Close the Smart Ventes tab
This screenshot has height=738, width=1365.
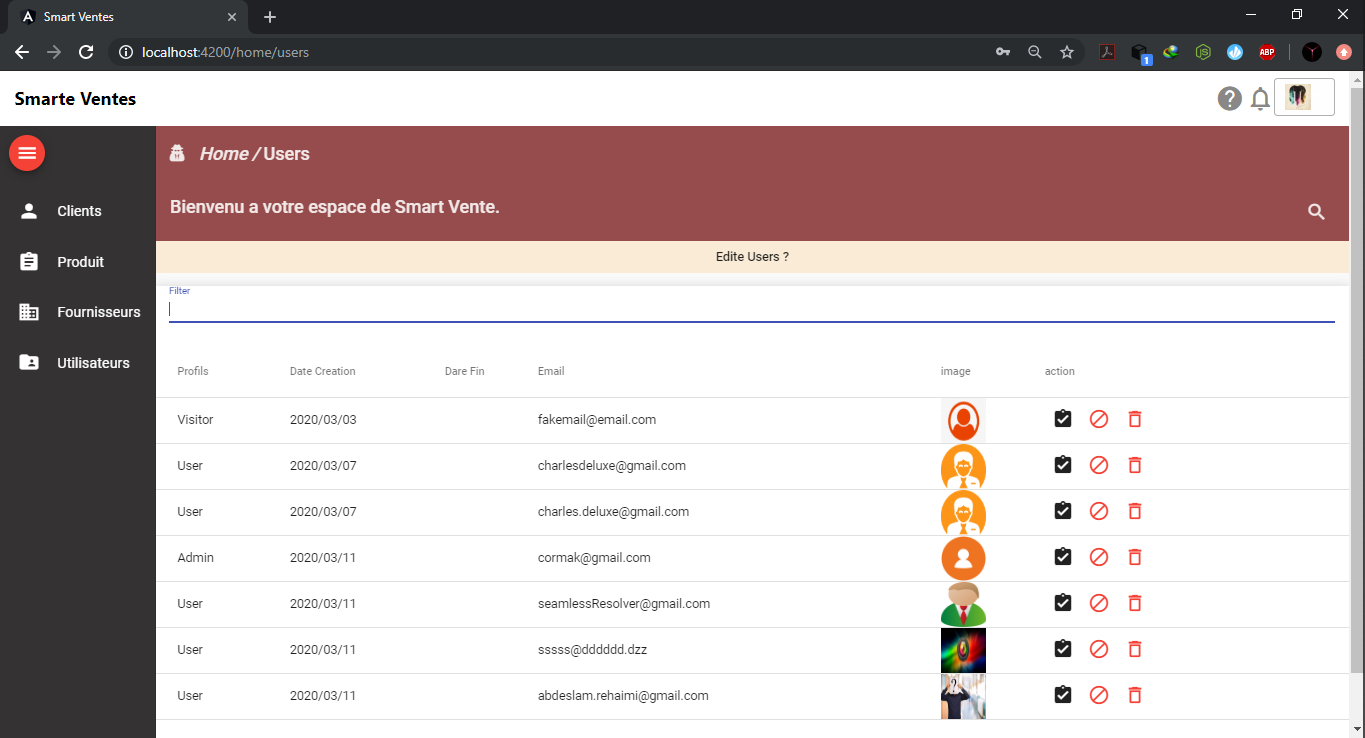point(232,17)
